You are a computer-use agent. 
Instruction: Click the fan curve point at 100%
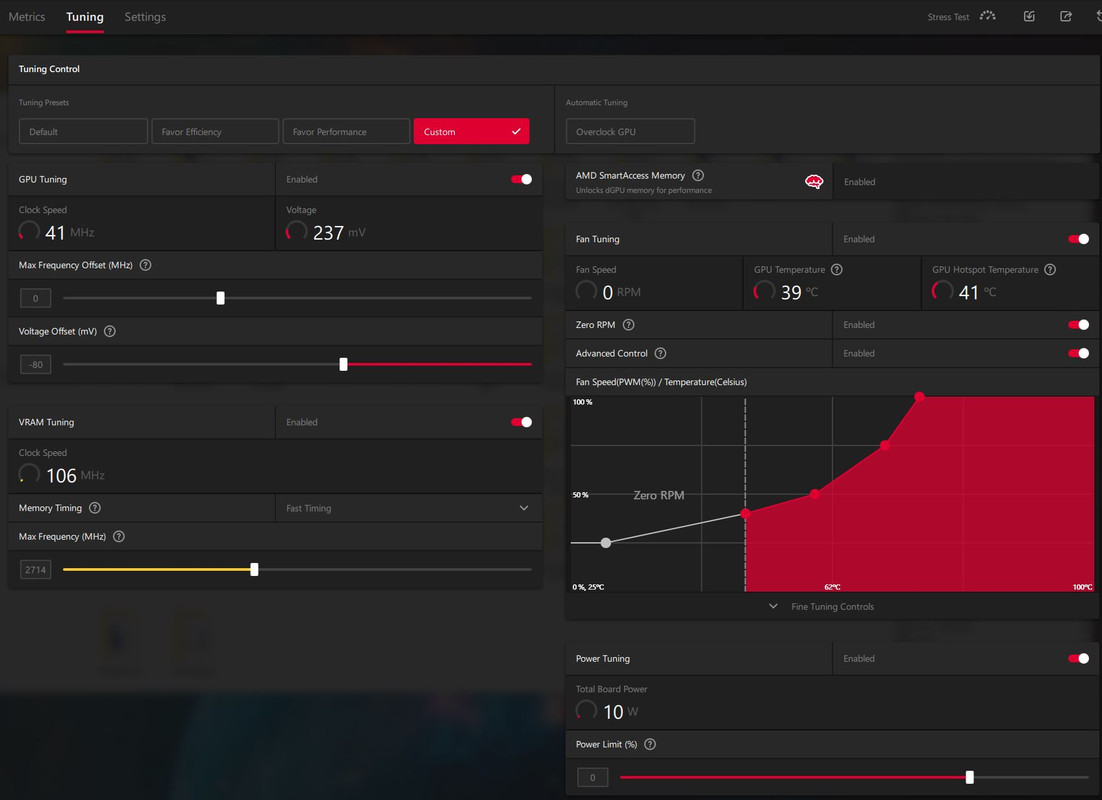point(919,397)
